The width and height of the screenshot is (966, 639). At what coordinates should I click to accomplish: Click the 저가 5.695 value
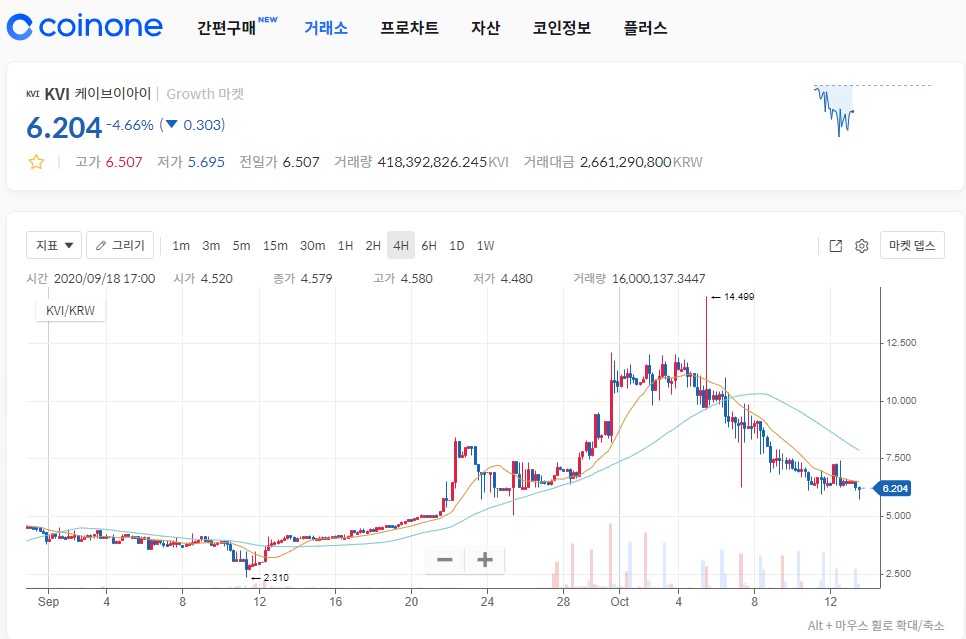point(206,162)
